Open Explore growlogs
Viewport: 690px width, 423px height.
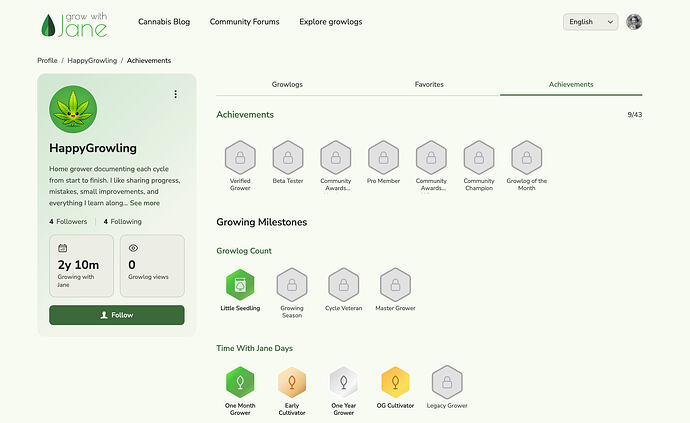[330, 22]
